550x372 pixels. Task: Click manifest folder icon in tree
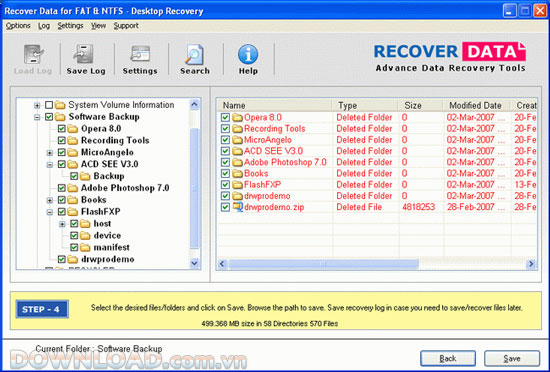[85, 248]
